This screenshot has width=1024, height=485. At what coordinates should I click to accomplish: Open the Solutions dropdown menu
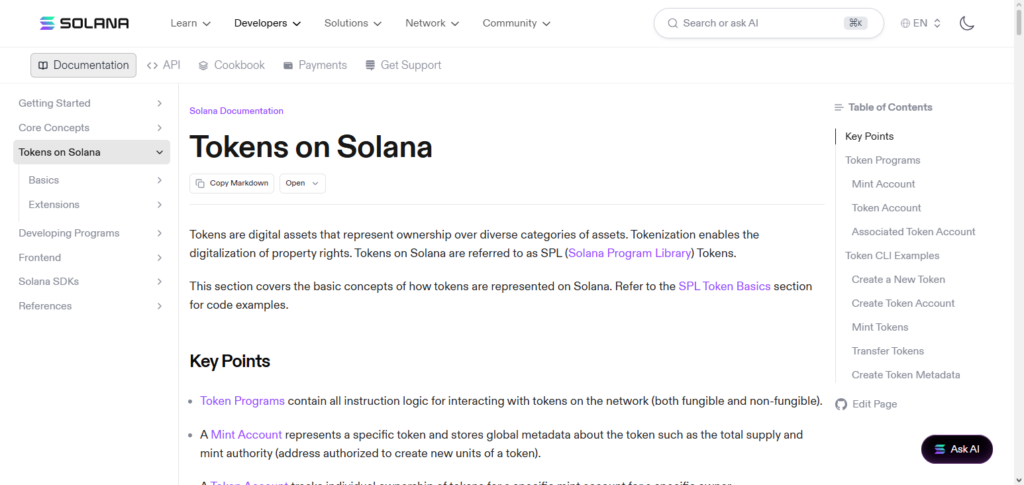(x=353, y=23)
